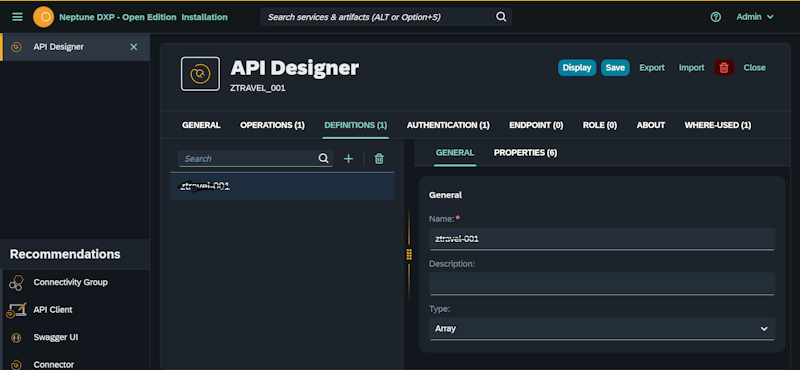
Task: Click the Neptune DXP orange logo
Action: click(x=43, y=17)
